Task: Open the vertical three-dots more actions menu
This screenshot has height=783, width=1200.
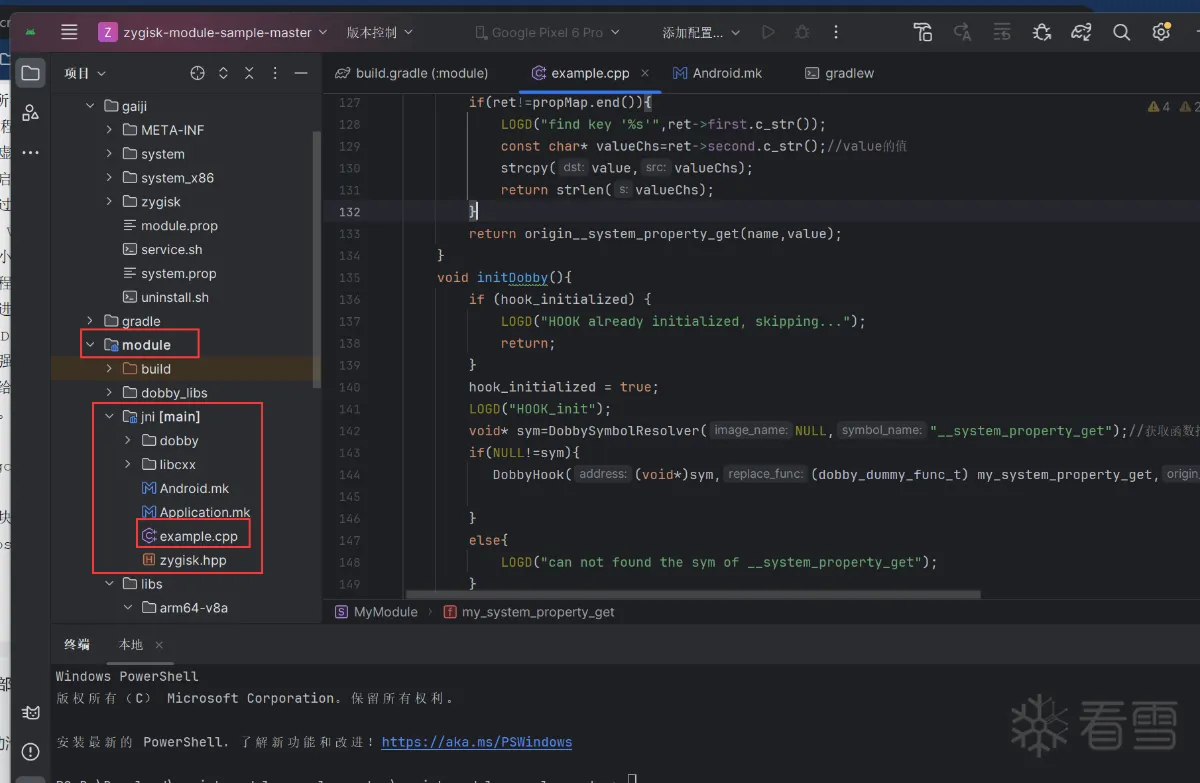Action: point(837,32)
